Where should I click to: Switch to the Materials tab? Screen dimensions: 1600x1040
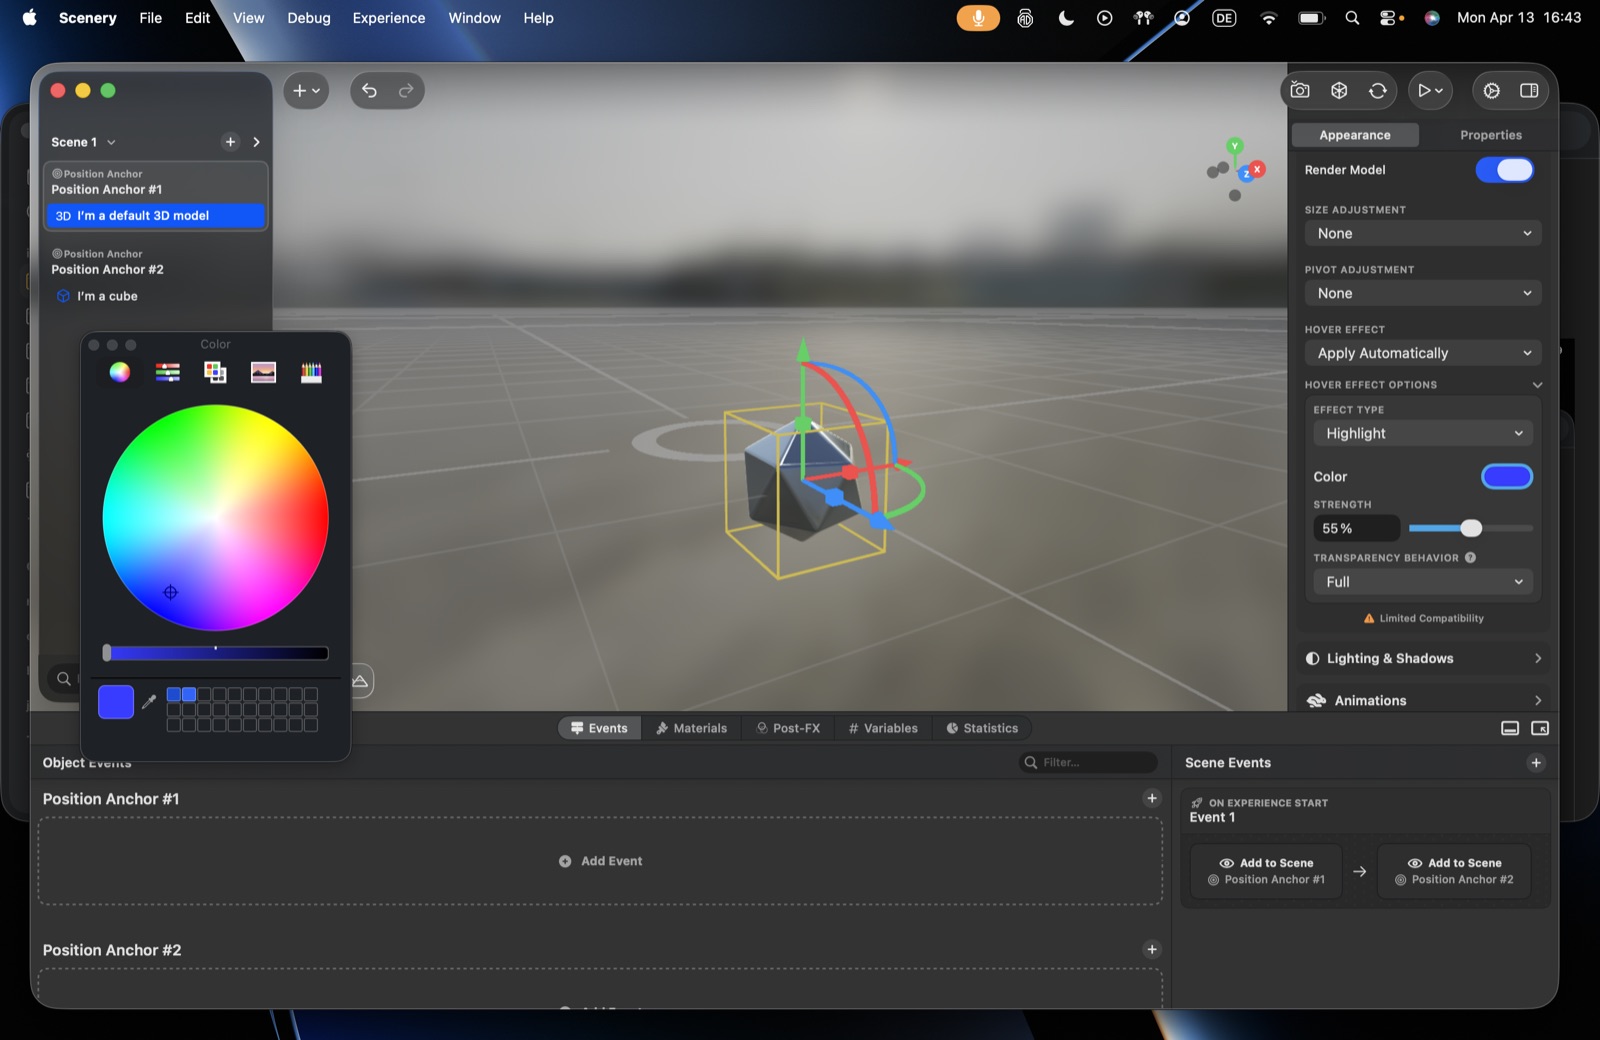(x=691, y=728)
